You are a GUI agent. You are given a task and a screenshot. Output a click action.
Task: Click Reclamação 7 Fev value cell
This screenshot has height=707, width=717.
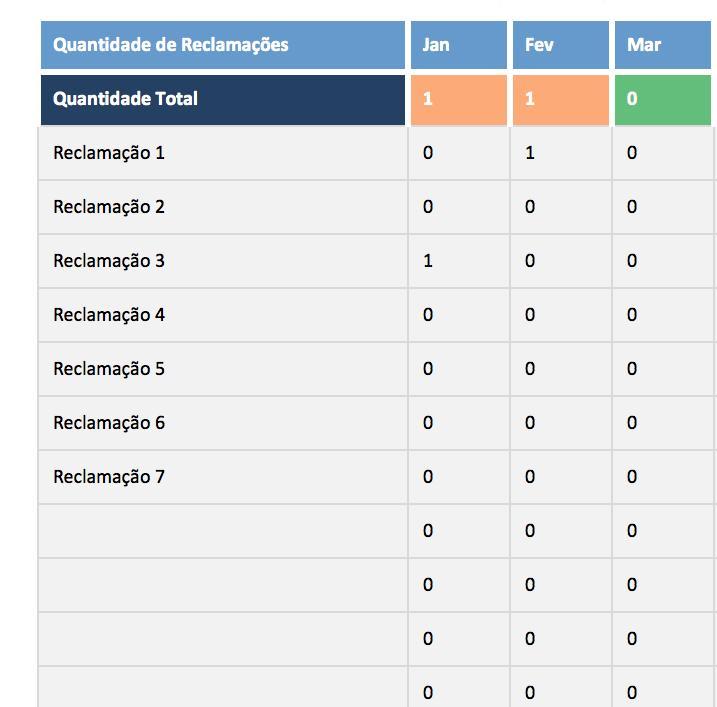click(560, 478)
